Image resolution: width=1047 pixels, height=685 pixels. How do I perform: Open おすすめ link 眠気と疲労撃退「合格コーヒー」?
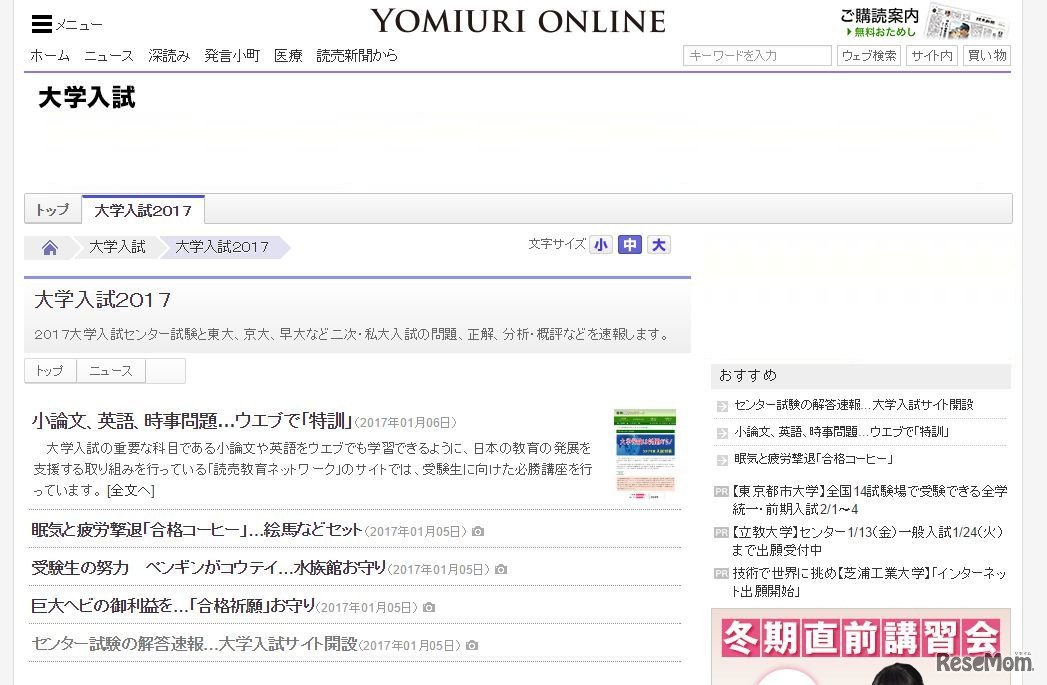pyautogui.click(x=813, y=459)
